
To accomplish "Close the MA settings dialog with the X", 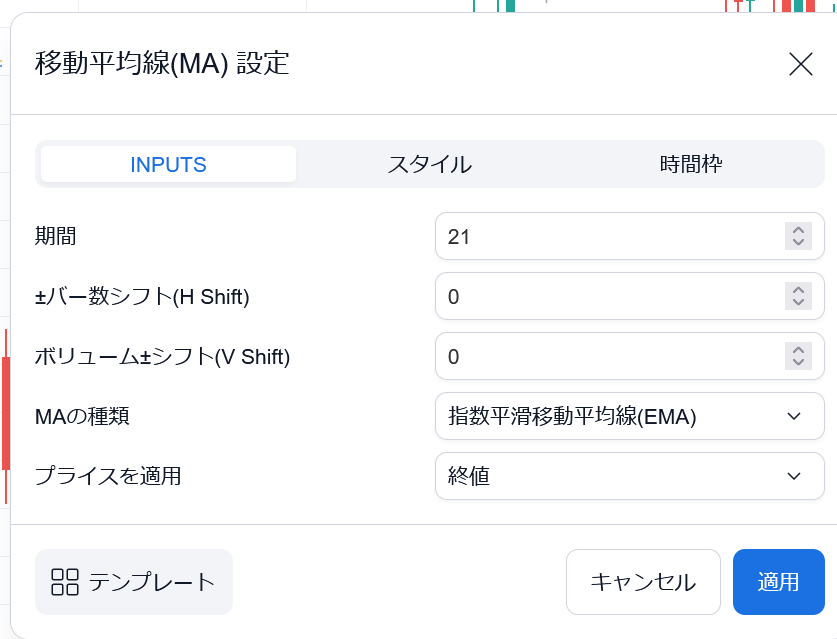I will pos(800,64).
